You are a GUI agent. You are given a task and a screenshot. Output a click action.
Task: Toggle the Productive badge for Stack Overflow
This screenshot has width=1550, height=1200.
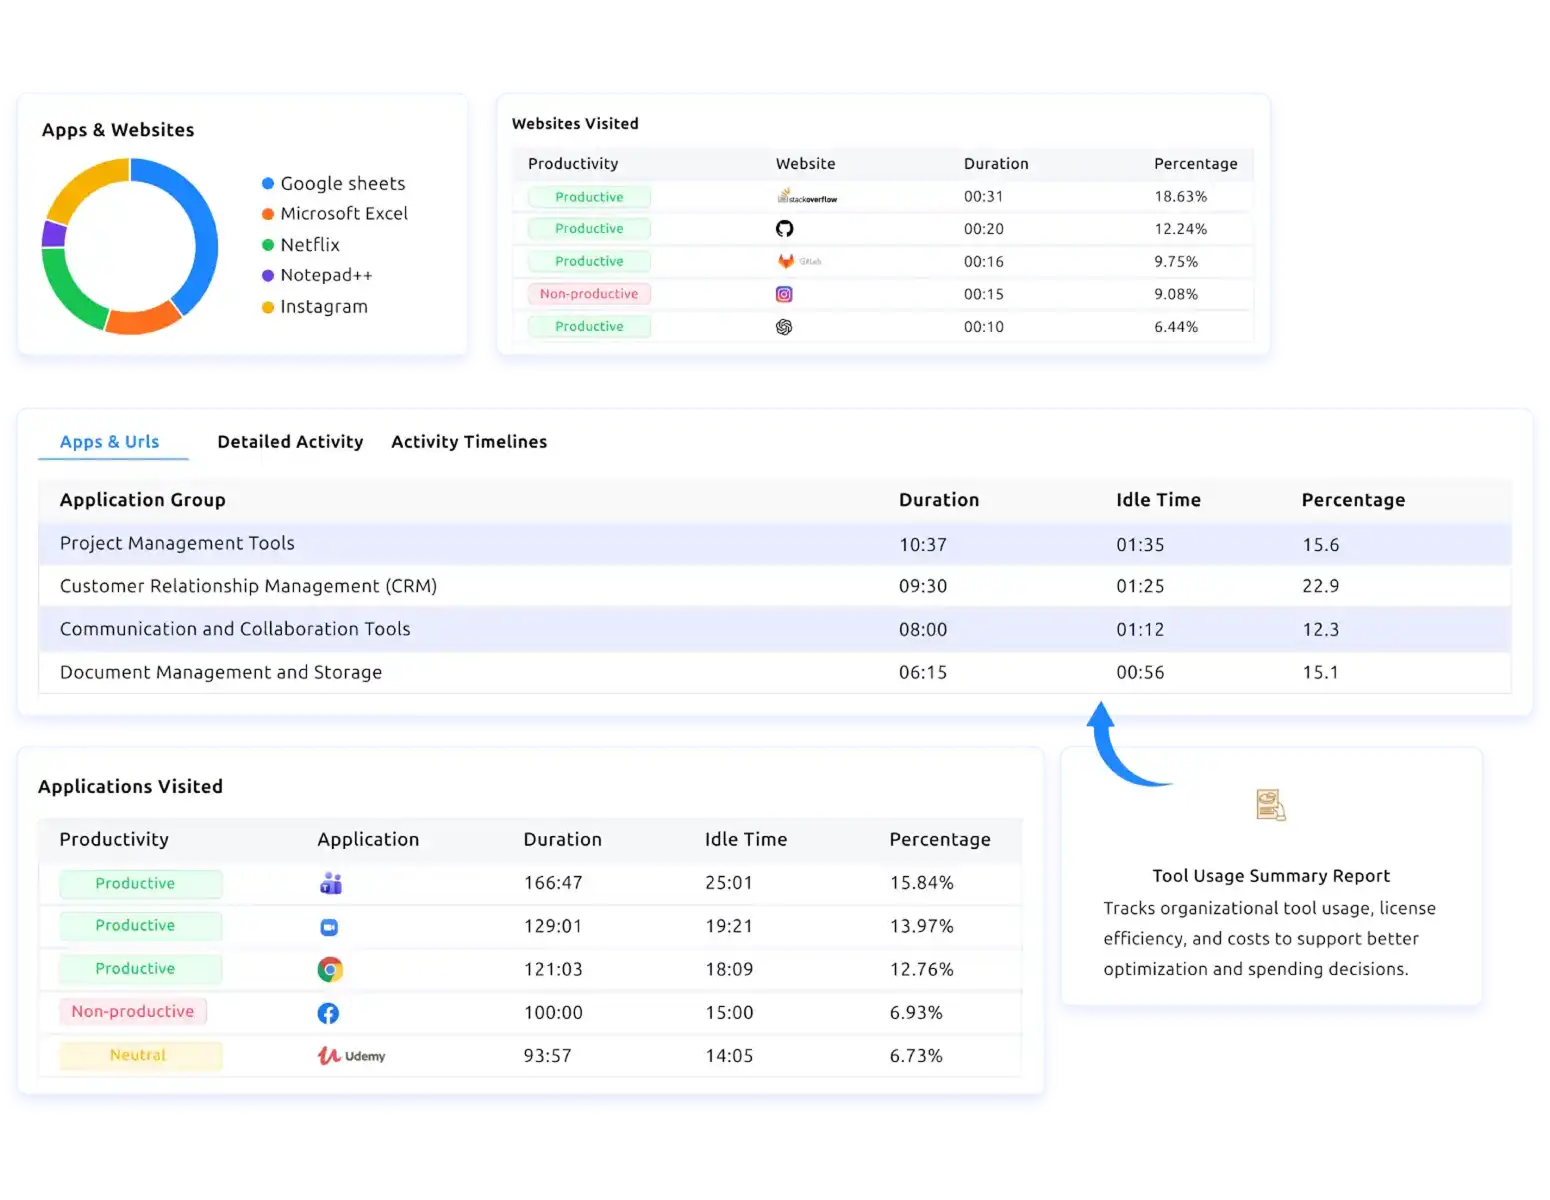tap(588, 196)
